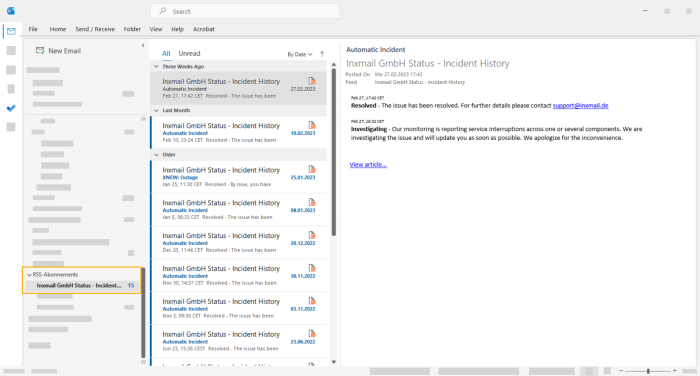Collapse the Older group
Viewport: 700px width, 376px height.
(x=156, y=155)
